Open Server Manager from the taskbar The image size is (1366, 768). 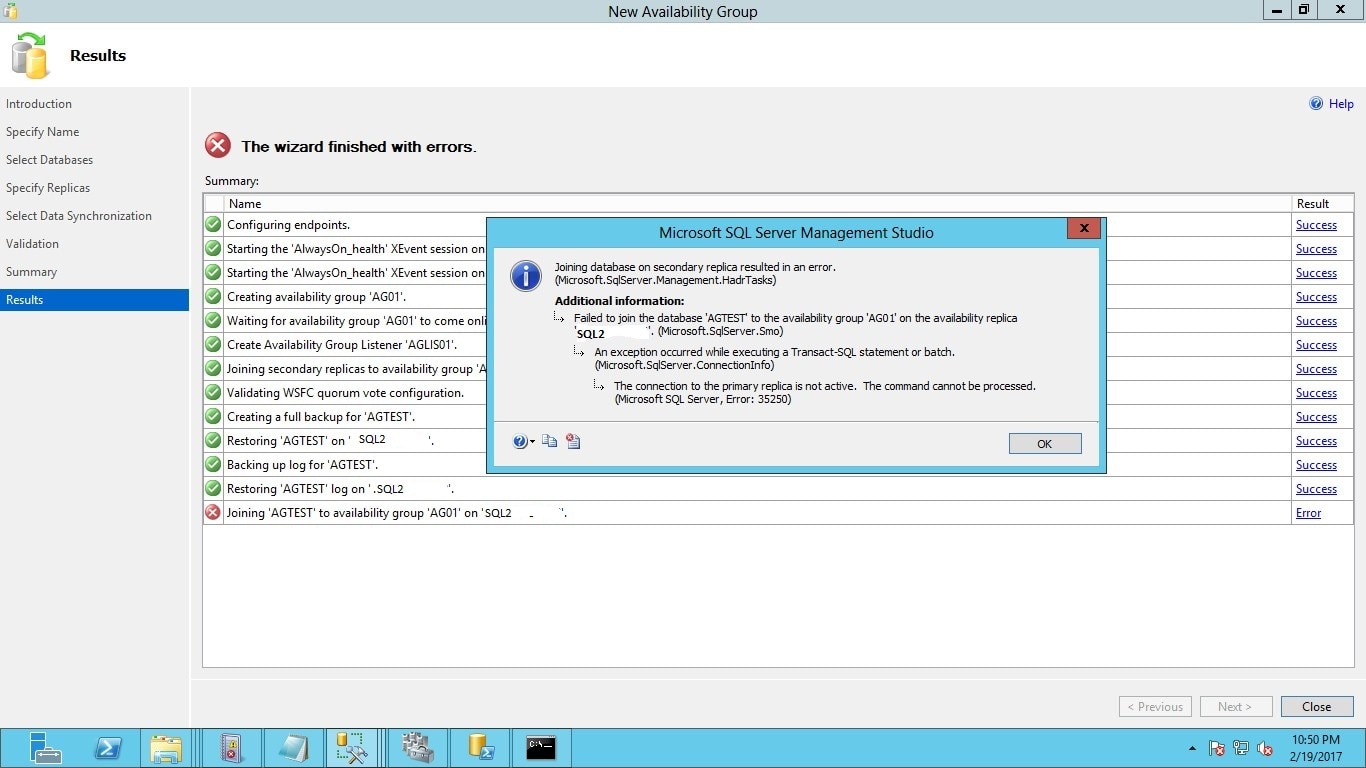(x=45, y=748)
